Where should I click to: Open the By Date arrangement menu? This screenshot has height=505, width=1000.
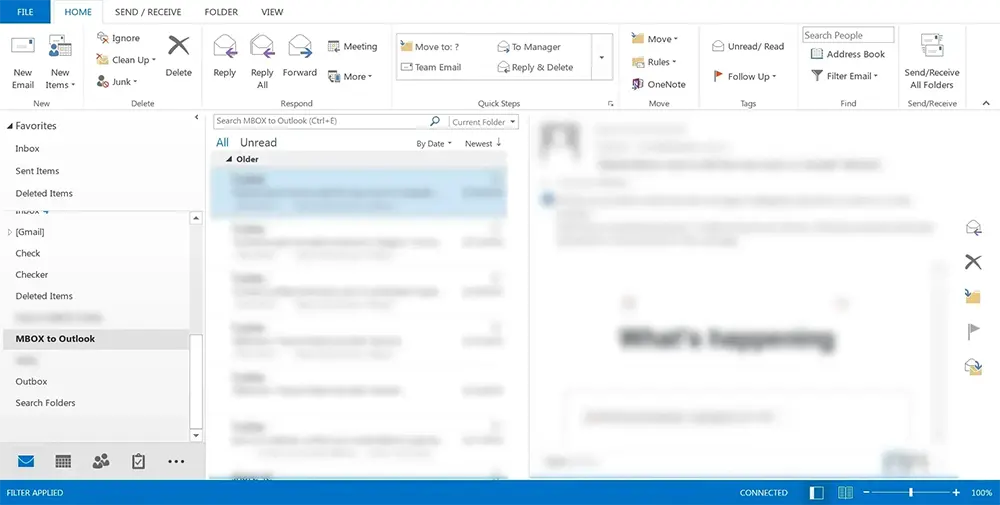pos(434,143)
